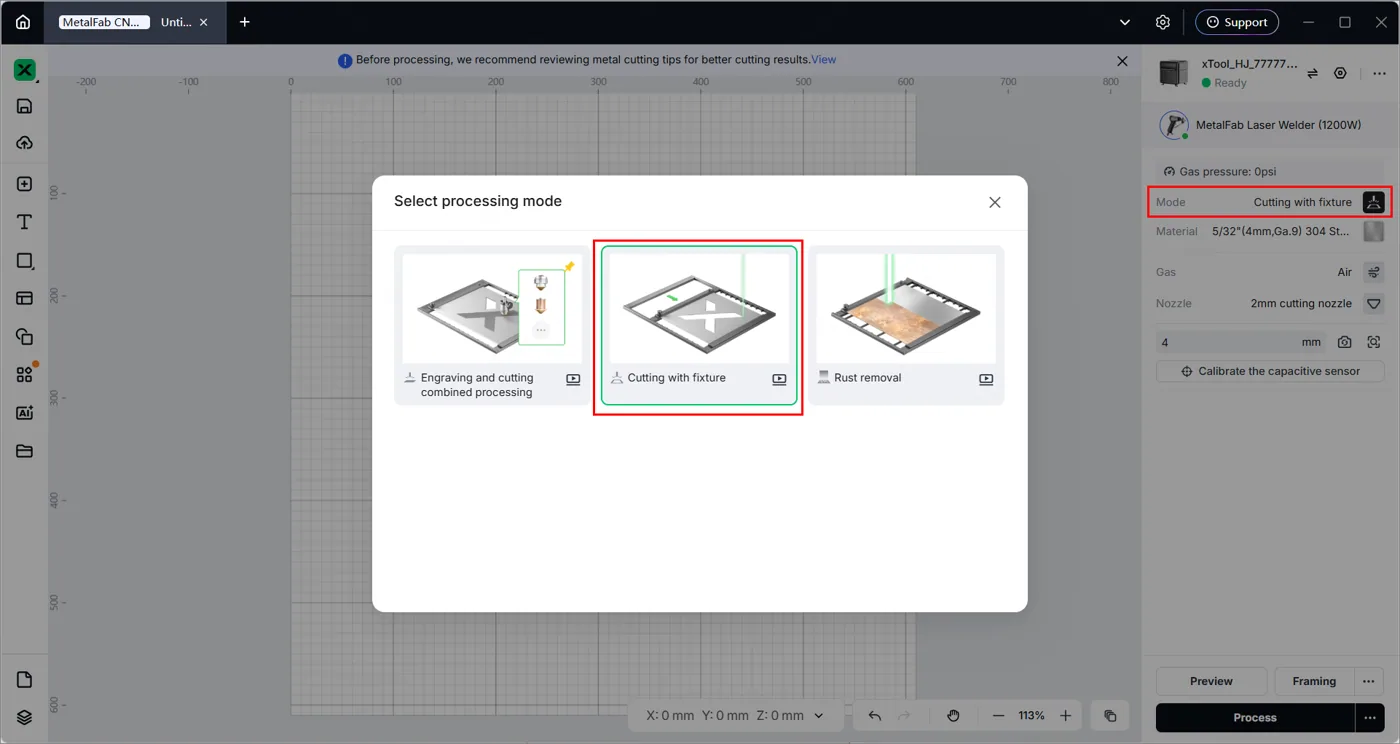
Task: Open settings gear in title bar
Action: tap(1162, 22)
